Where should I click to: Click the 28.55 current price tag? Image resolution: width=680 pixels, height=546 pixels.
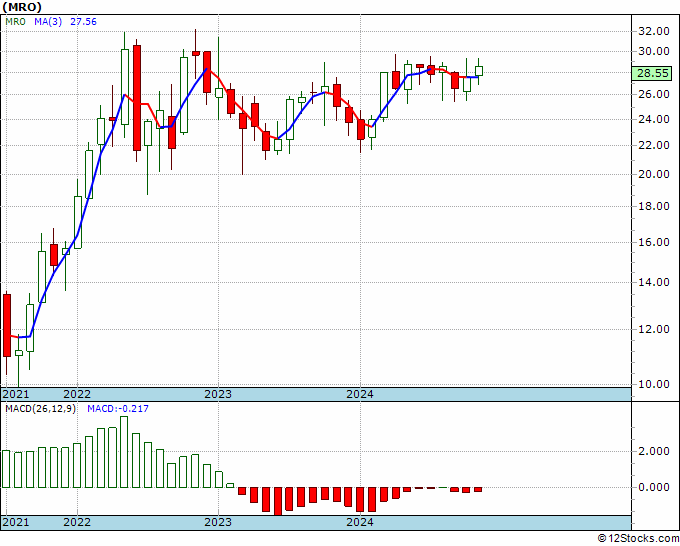(652, 73)
